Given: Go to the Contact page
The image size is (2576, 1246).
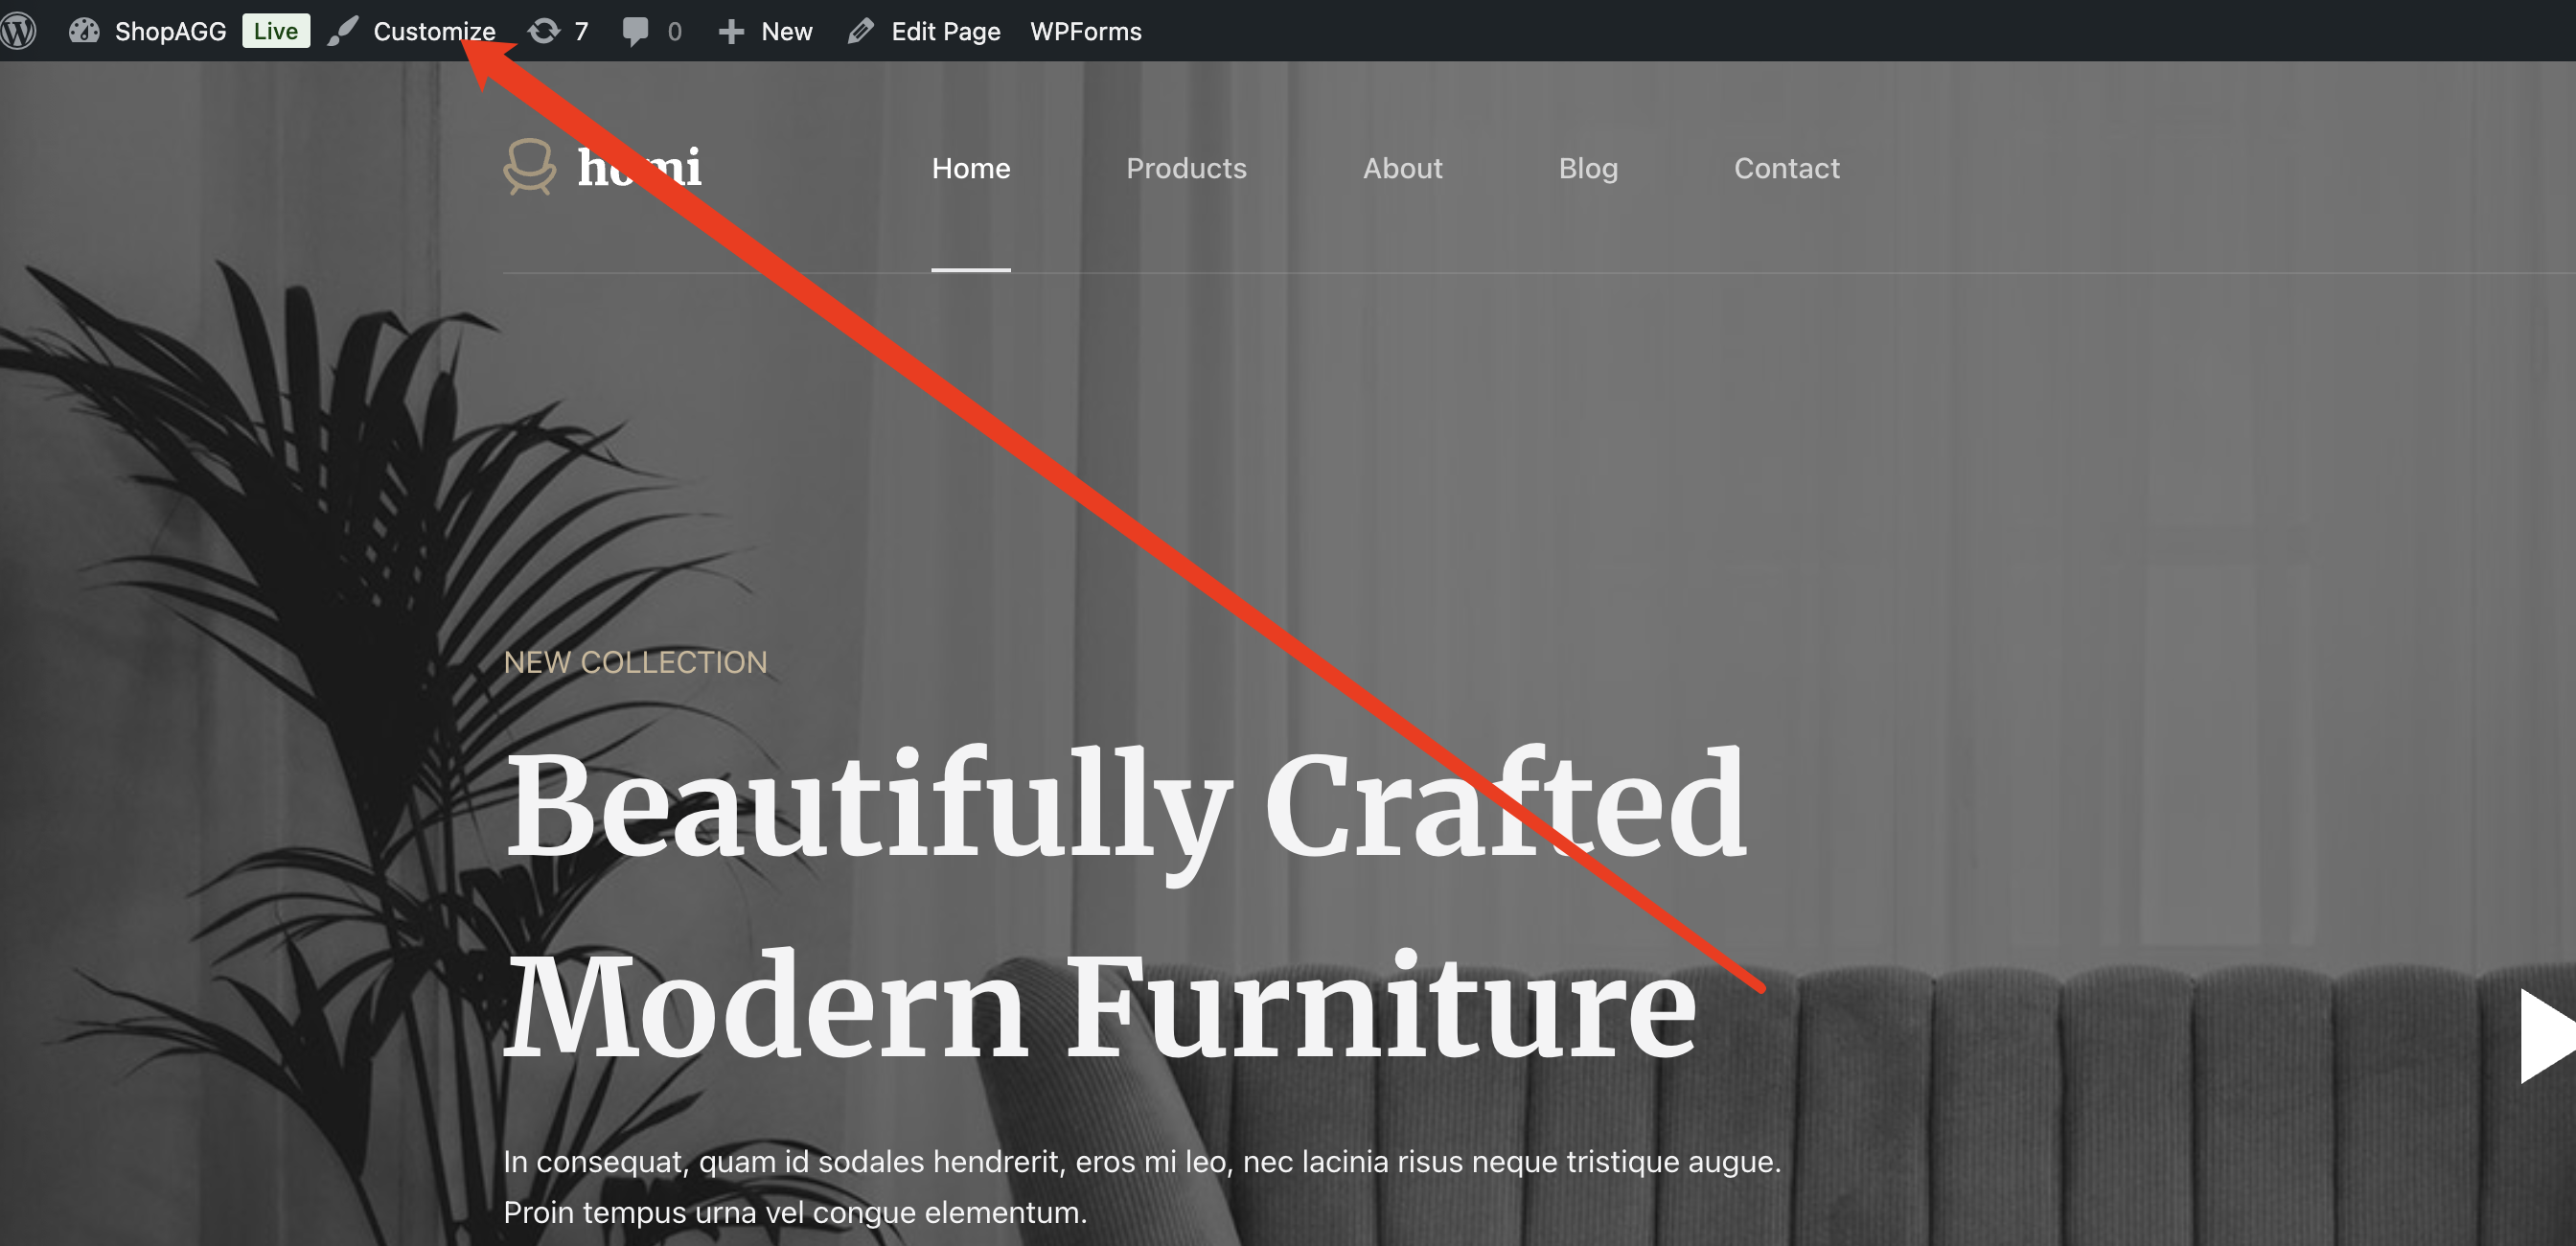Looking at the screenshot, I should tap(1786, 168).
